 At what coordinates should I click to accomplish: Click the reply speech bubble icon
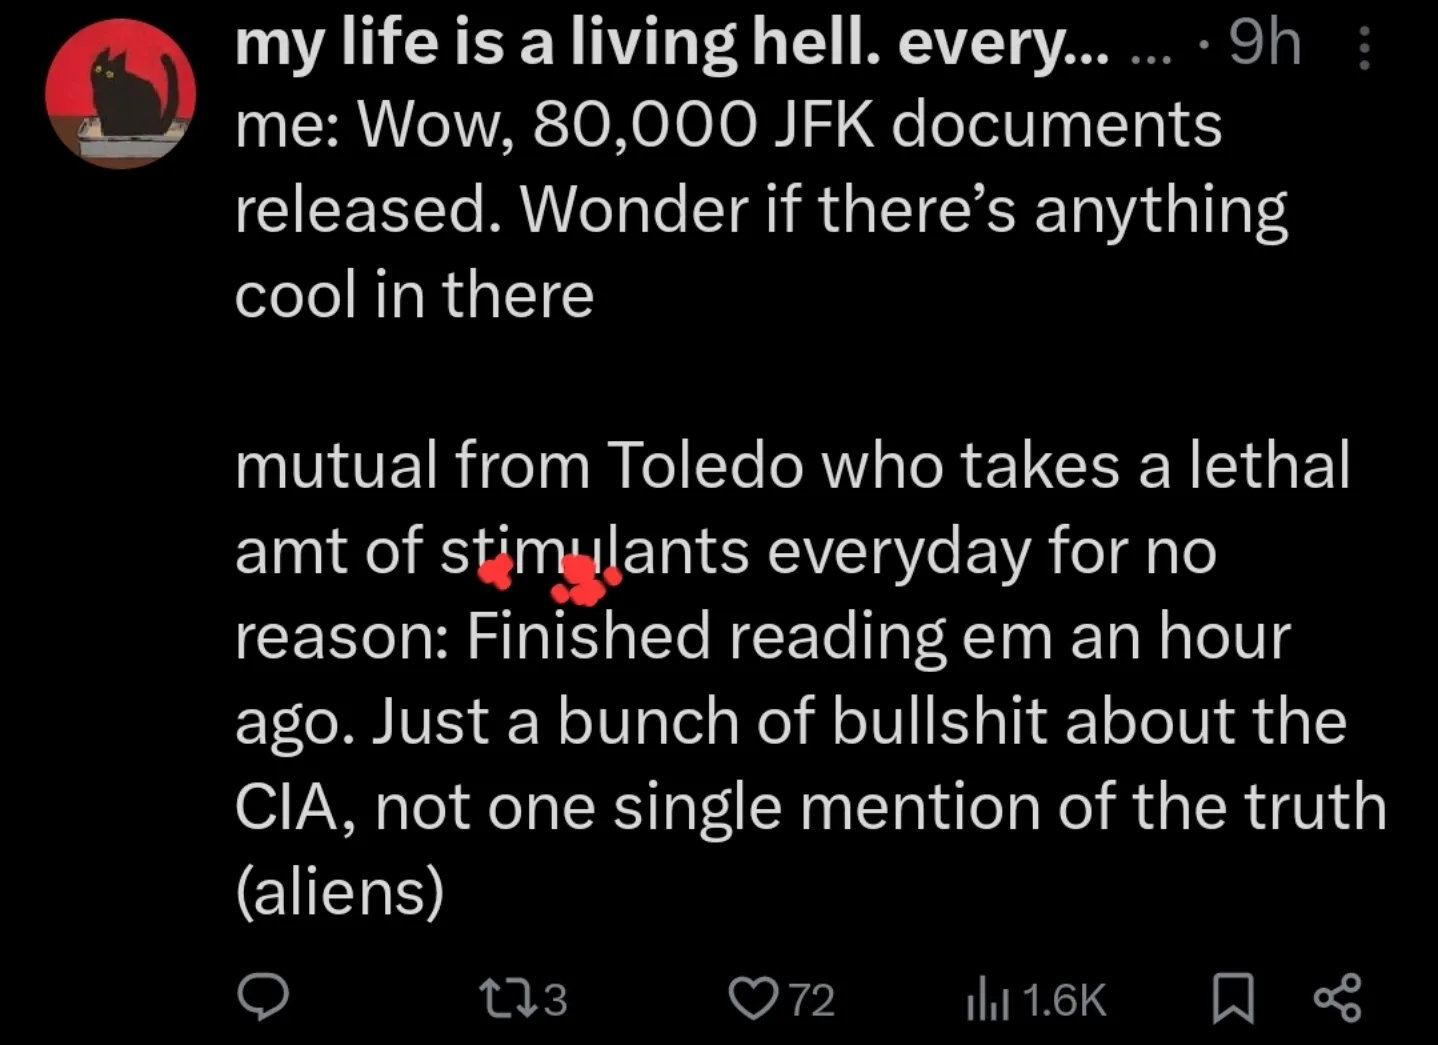coord(262,998)
